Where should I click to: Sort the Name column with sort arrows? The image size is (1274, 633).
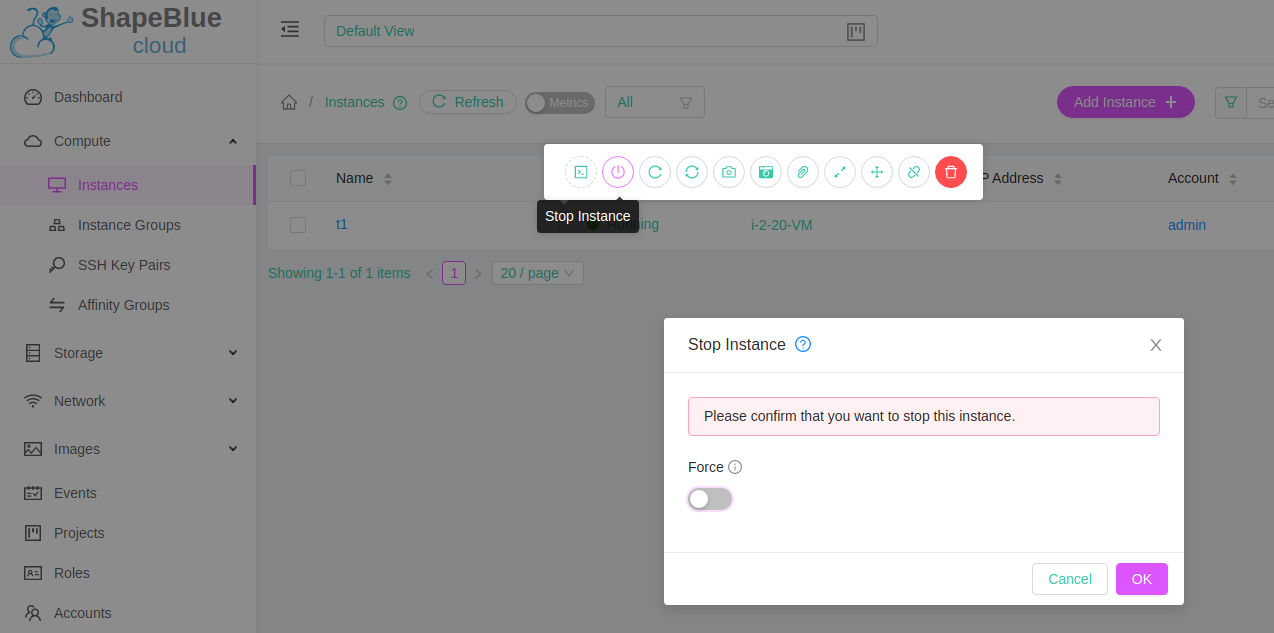point(388,179)
